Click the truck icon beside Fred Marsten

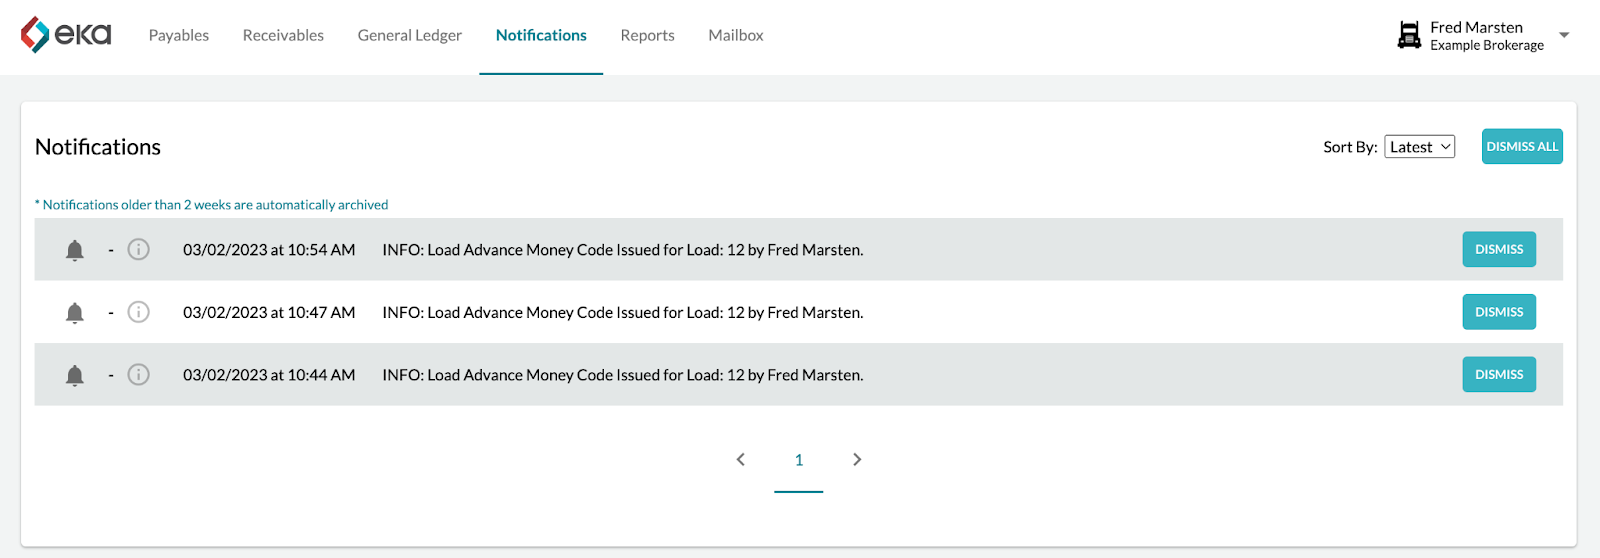click(x=1409, y=35)
